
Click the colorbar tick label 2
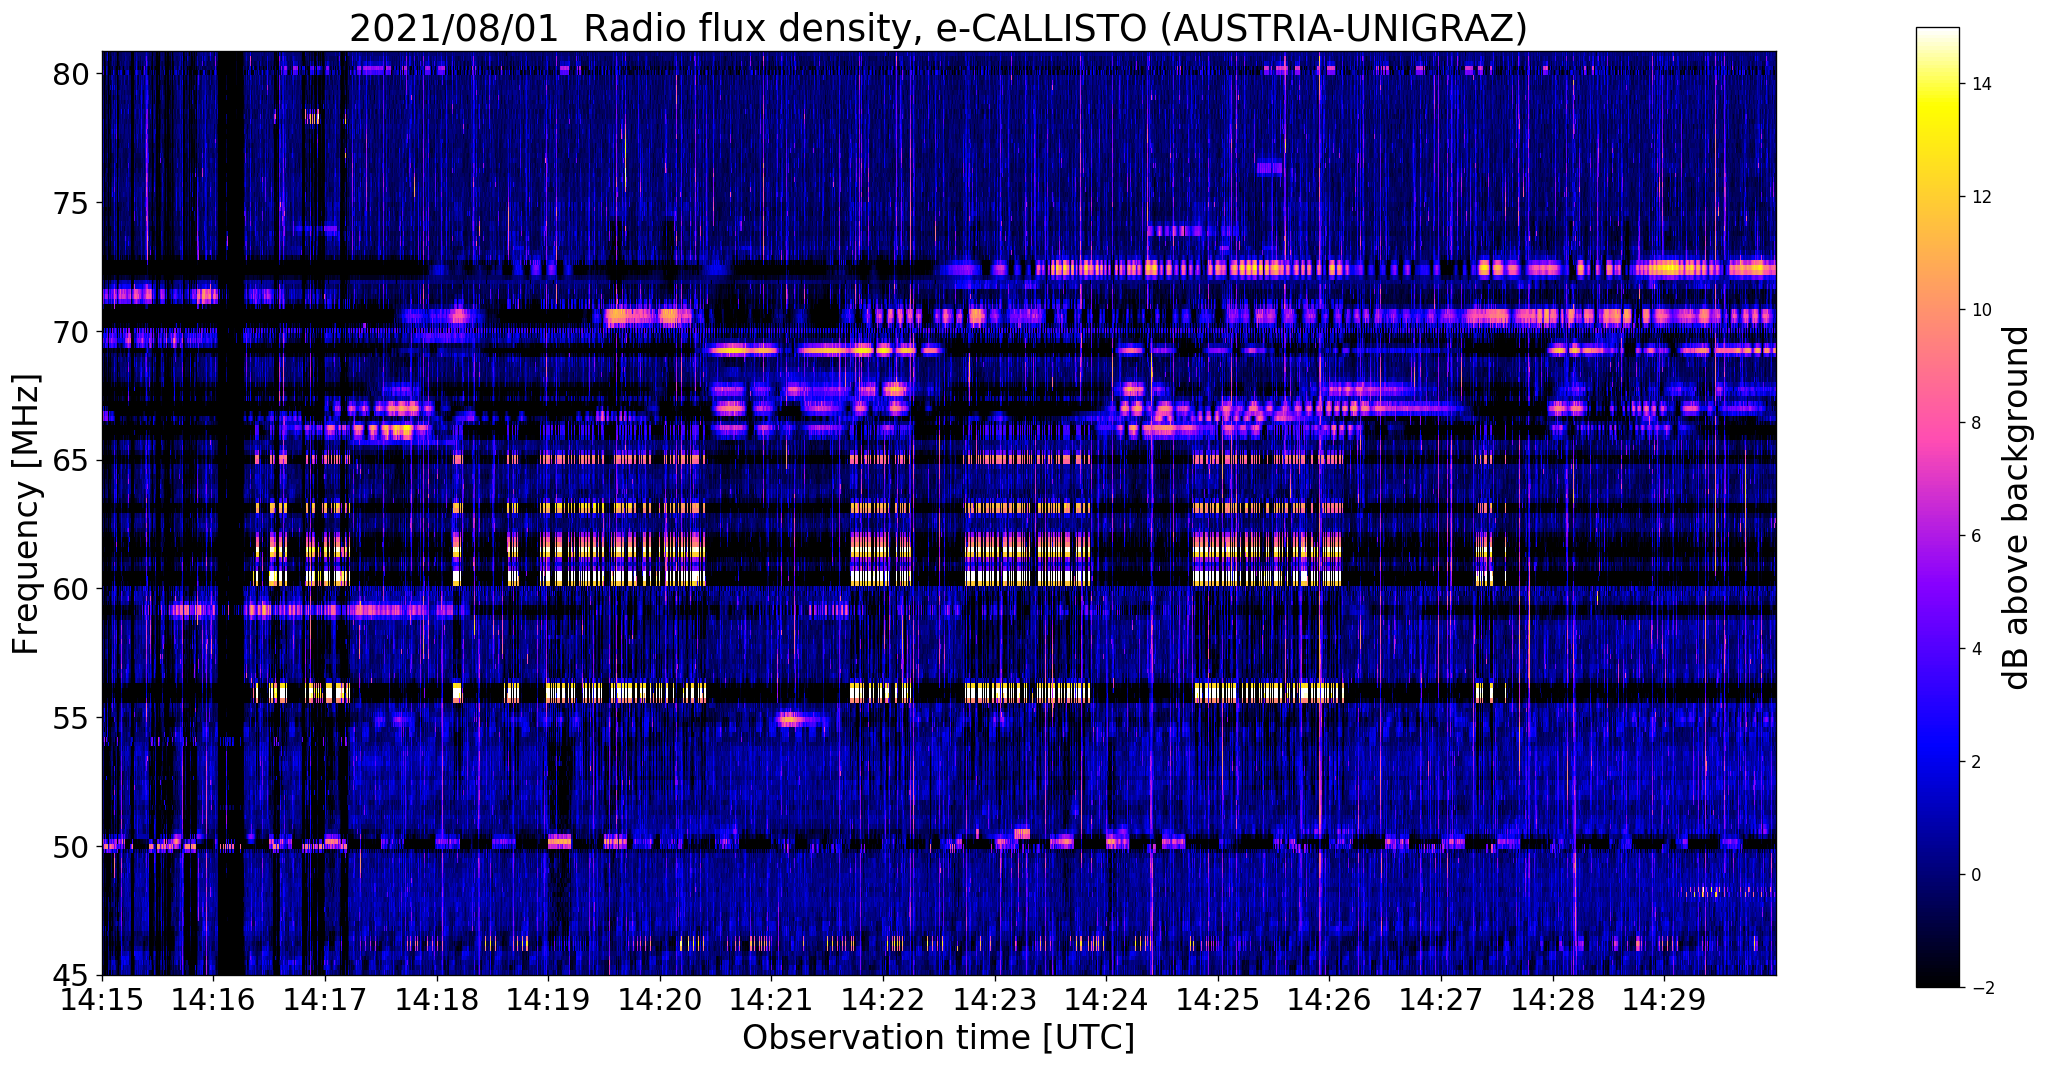(1977, 763)
